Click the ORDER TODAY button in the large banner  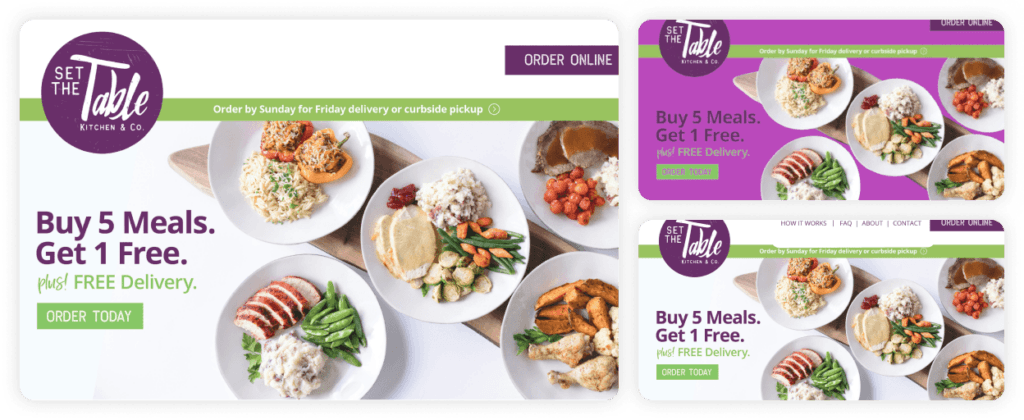point(89,316)
